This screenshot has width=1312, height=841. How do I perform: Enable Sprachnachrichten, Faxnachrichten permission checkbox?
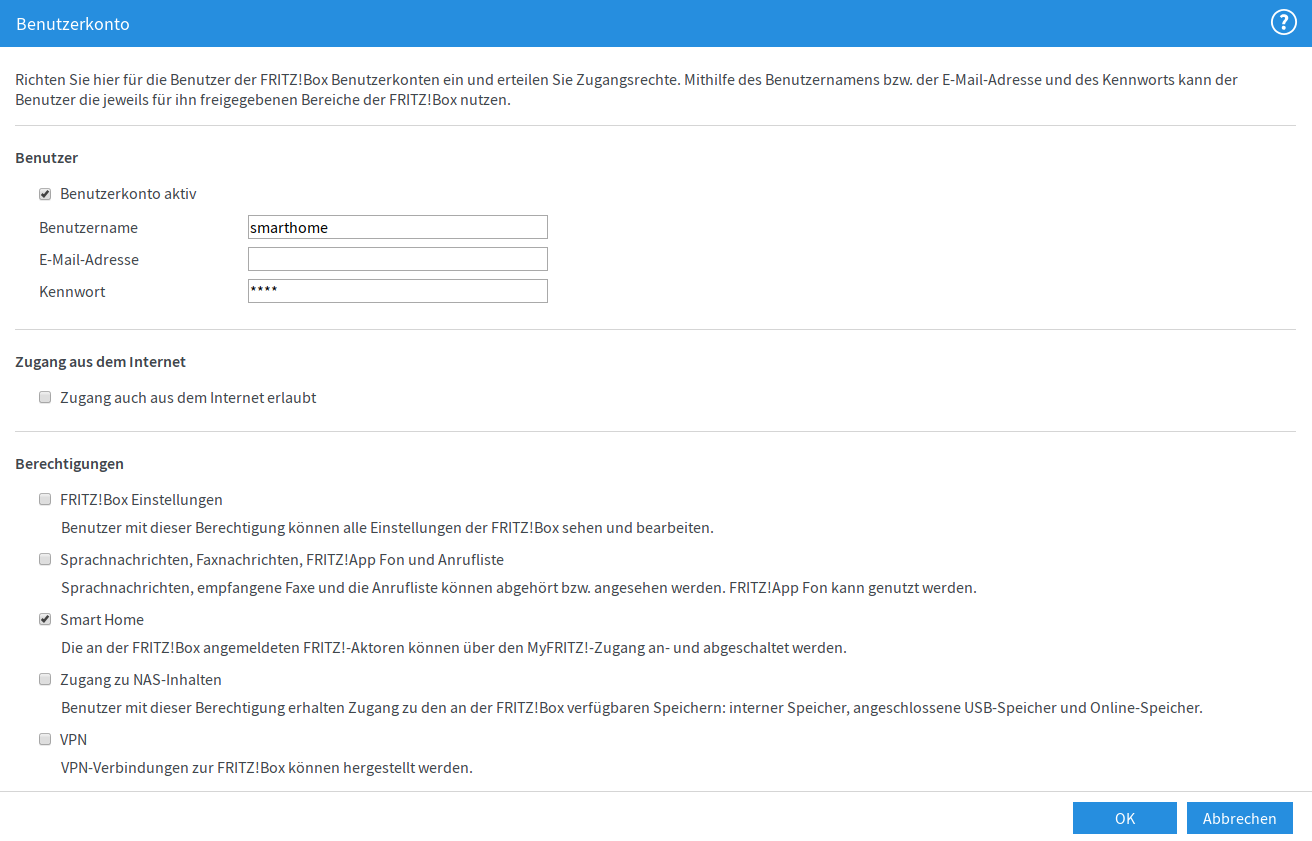[45, 559]
